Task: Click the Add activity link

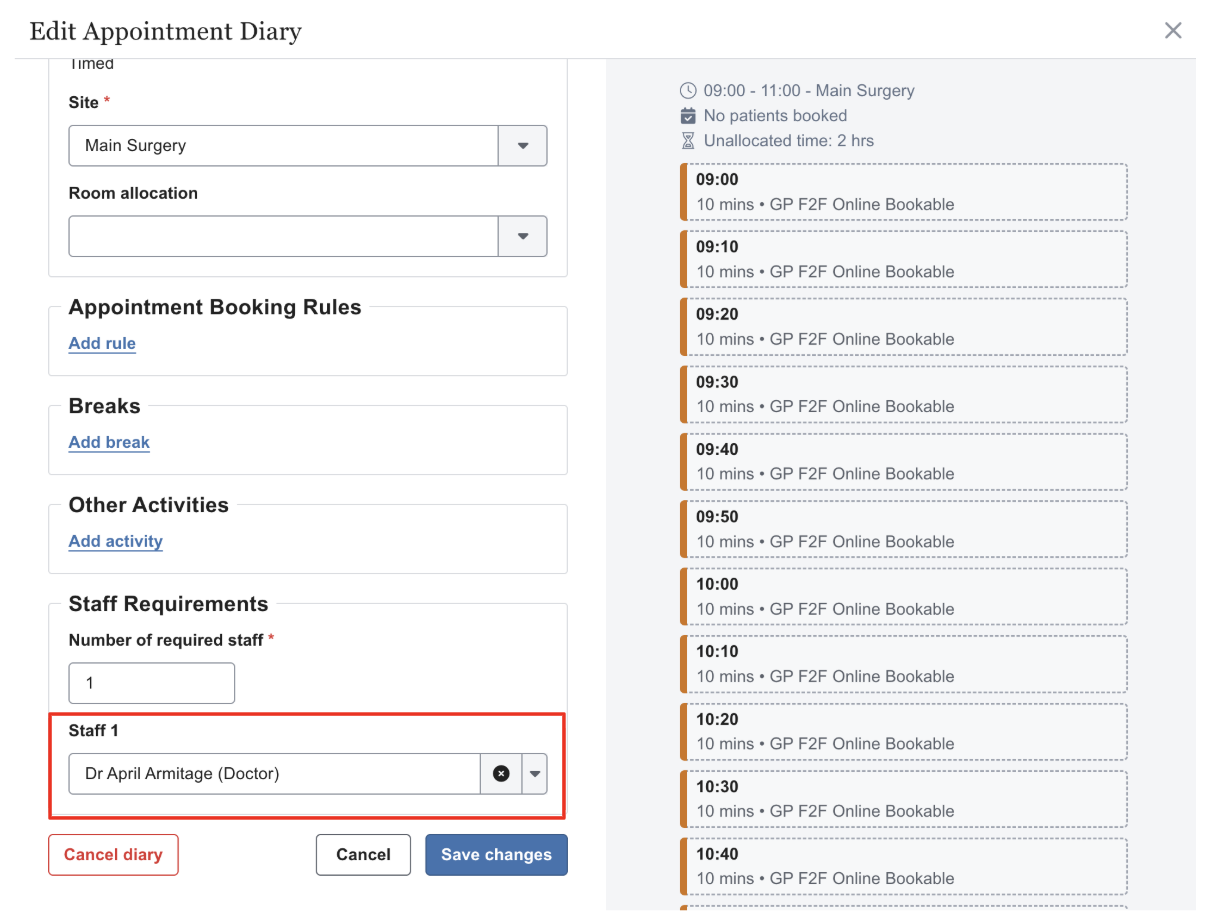Action: point(115,541)
